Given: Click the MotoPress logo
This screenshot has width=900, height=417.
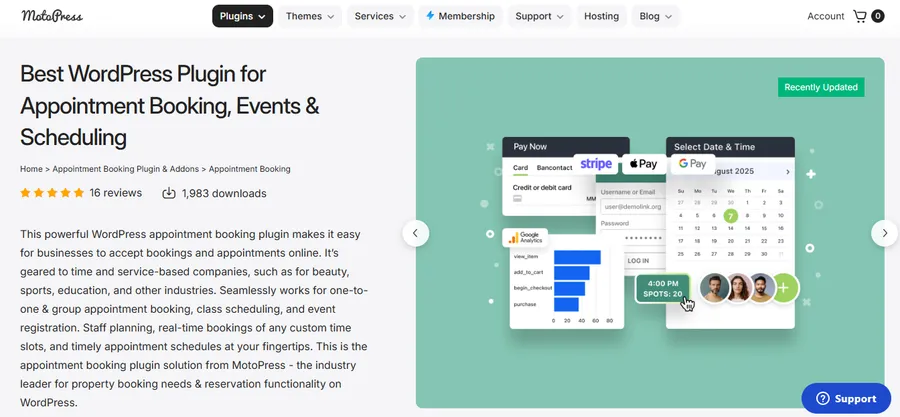Looking at the screenshot, I should tap(52, 16).
